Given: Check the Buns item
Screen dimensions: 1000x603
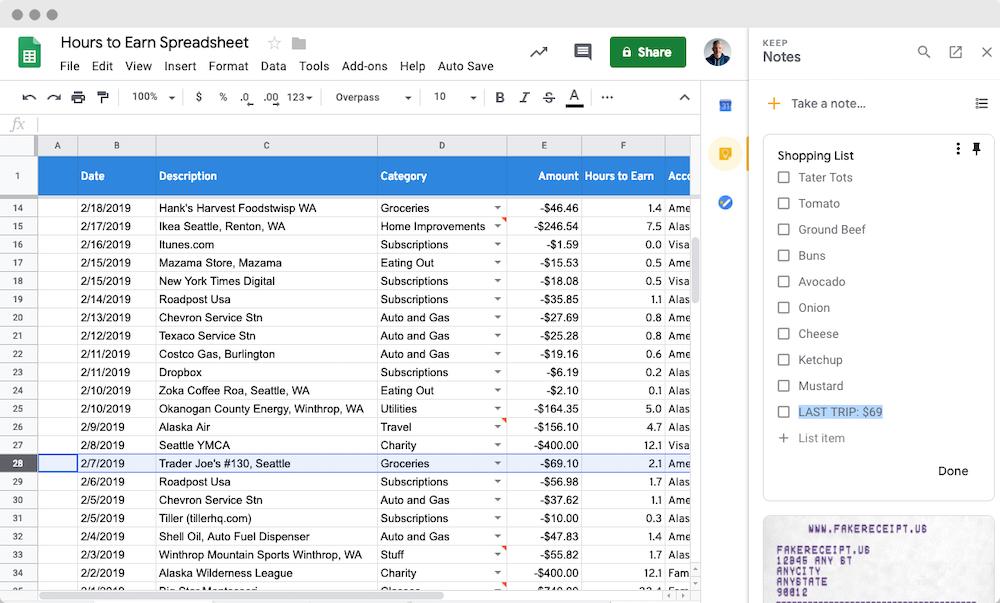Looking at the screenshot, I should [x=784, y=256].
